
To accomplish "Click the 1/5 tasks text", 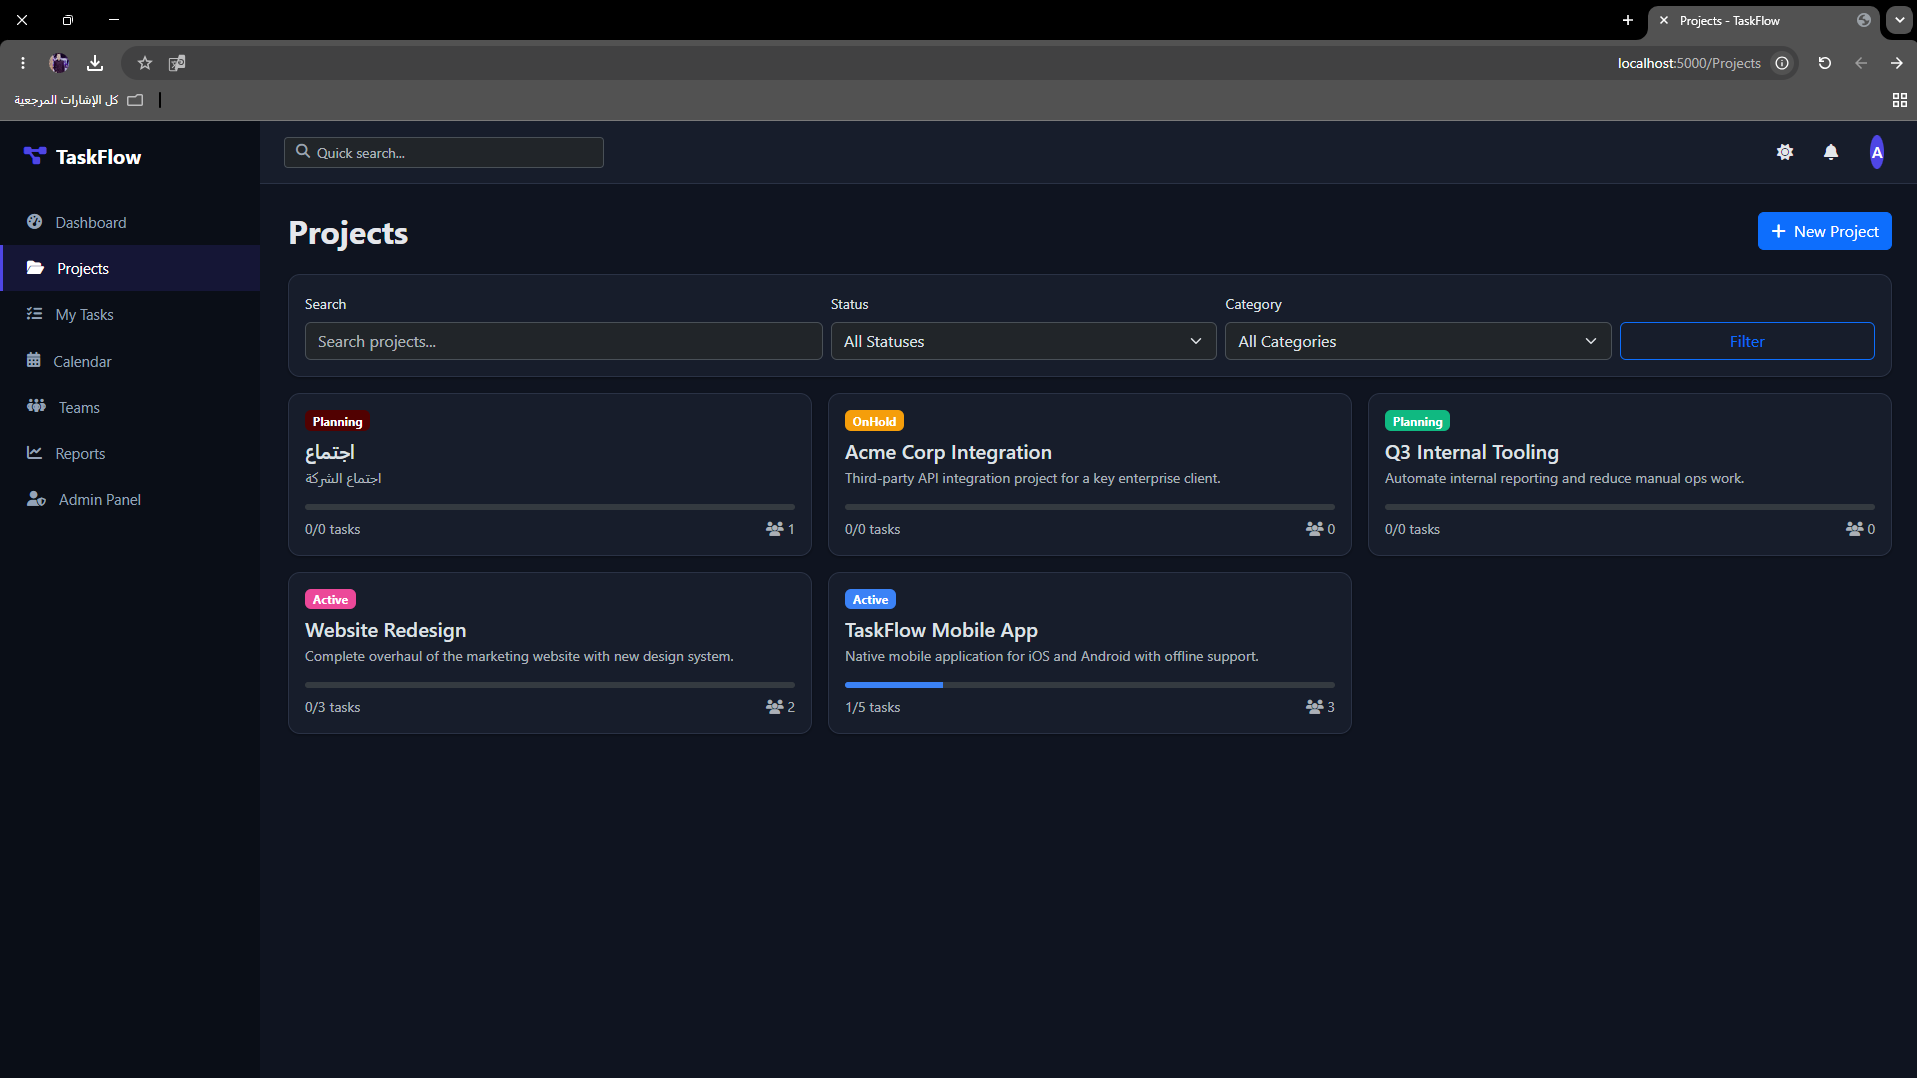I will tap(872, 707).
